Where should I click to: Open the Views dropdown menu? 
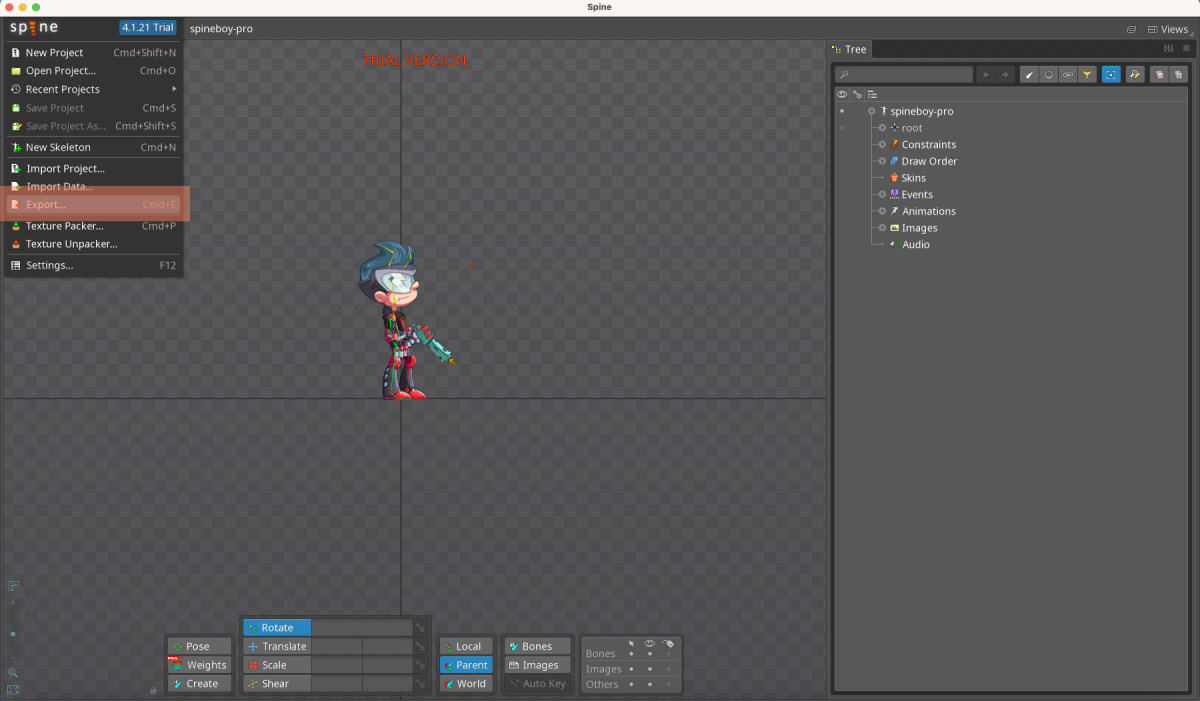pos(1168,29)
